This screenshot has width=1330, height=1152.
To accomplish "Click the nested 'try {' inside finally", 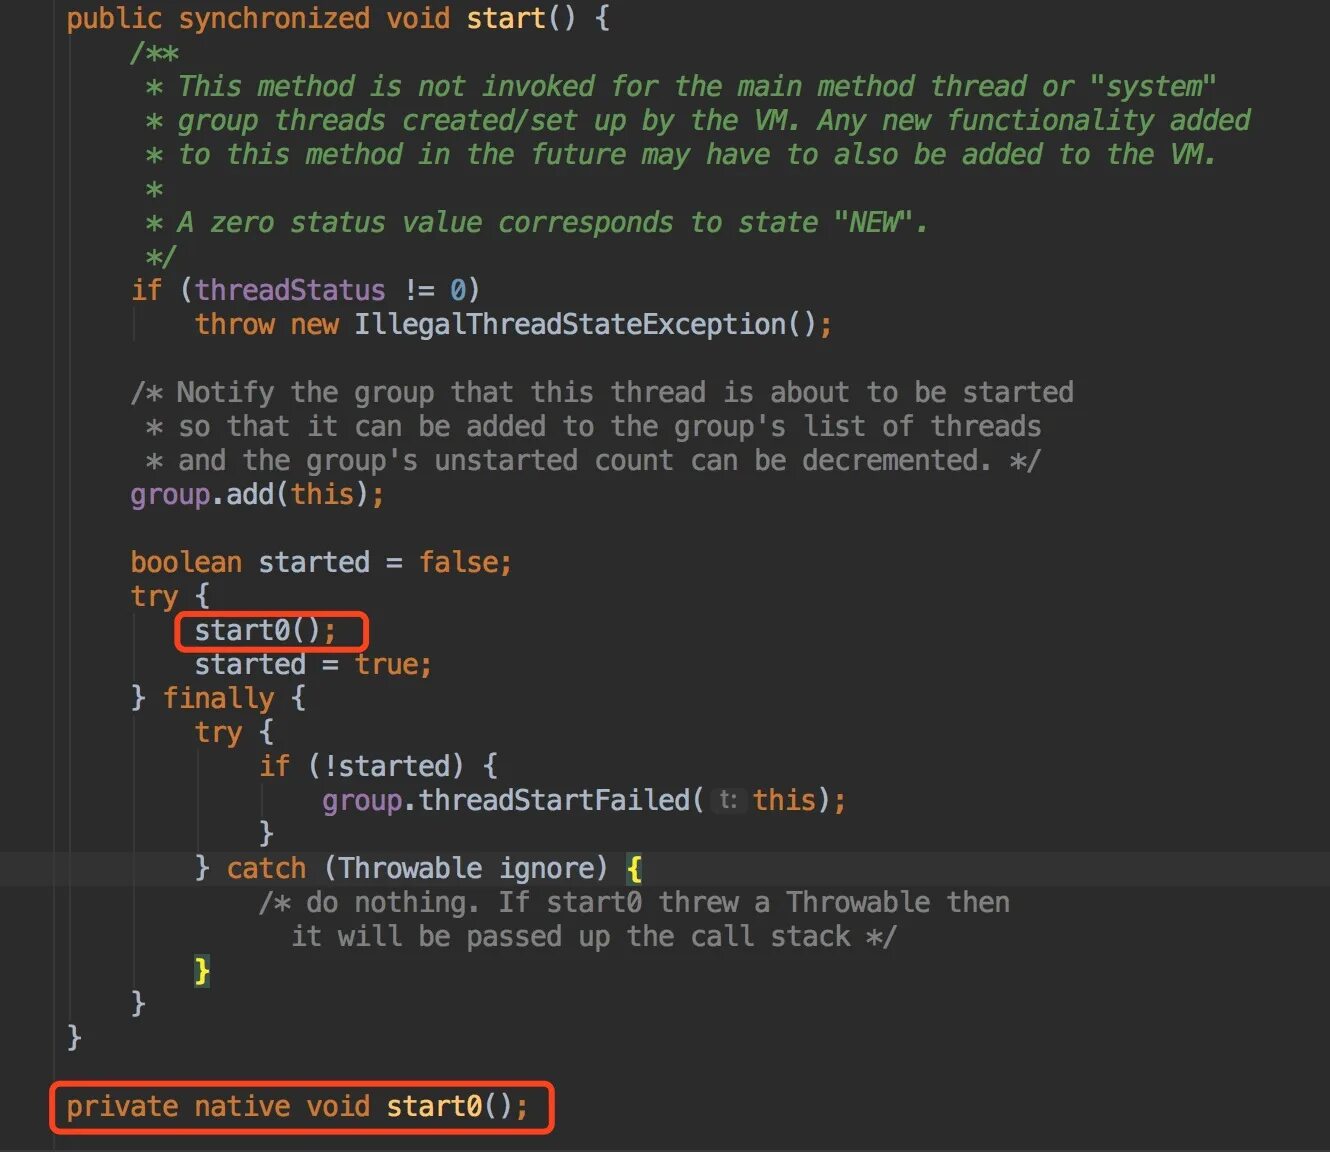I will point(234,732).
